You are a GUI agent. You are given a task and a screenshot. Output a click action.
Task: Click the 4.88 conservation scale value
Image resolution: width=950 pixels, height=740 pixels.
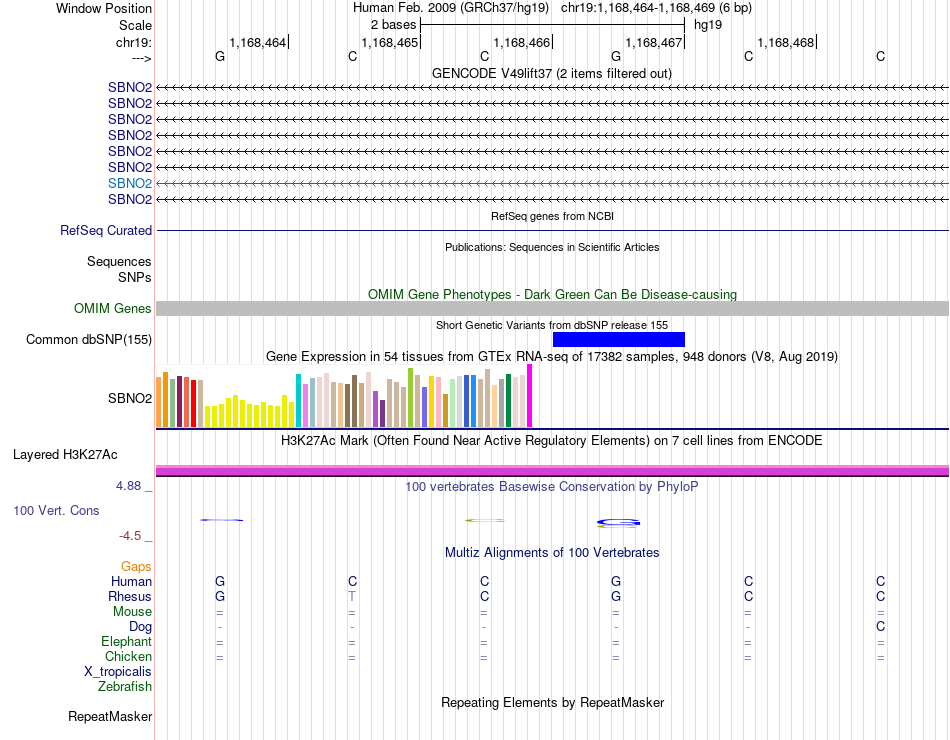[128, 485]
